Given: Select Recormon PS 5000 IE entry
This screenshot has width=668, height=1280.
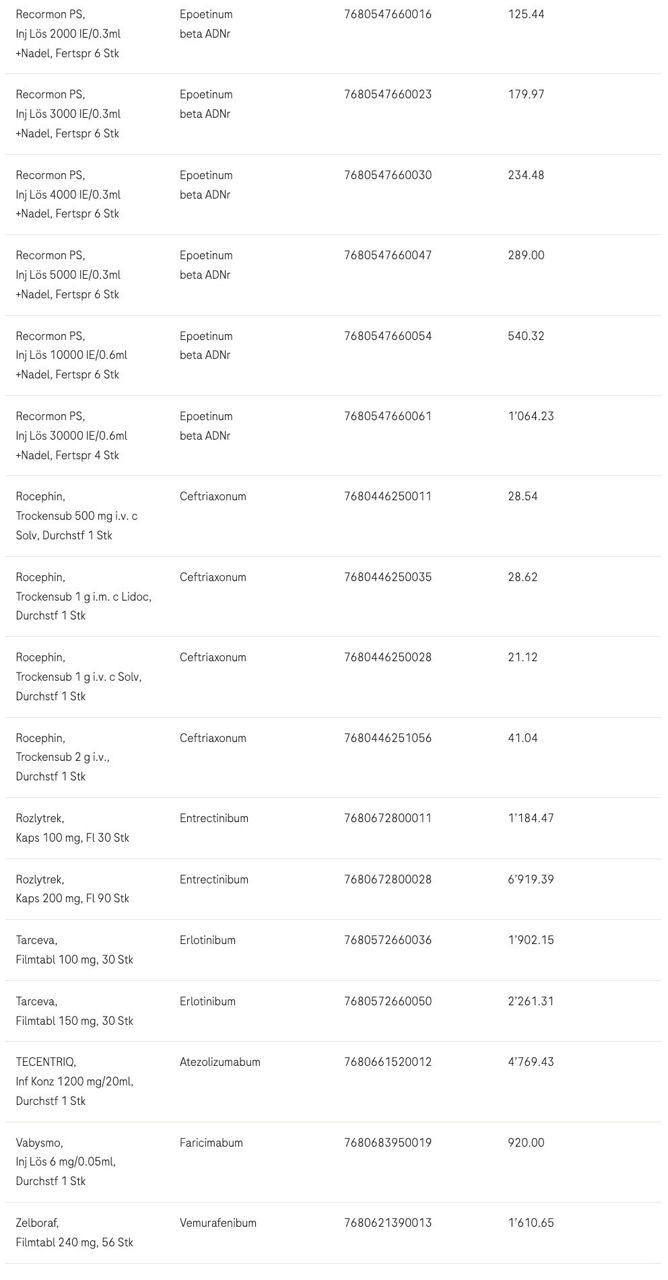Looking at the screenshot, I should (68, 275).
